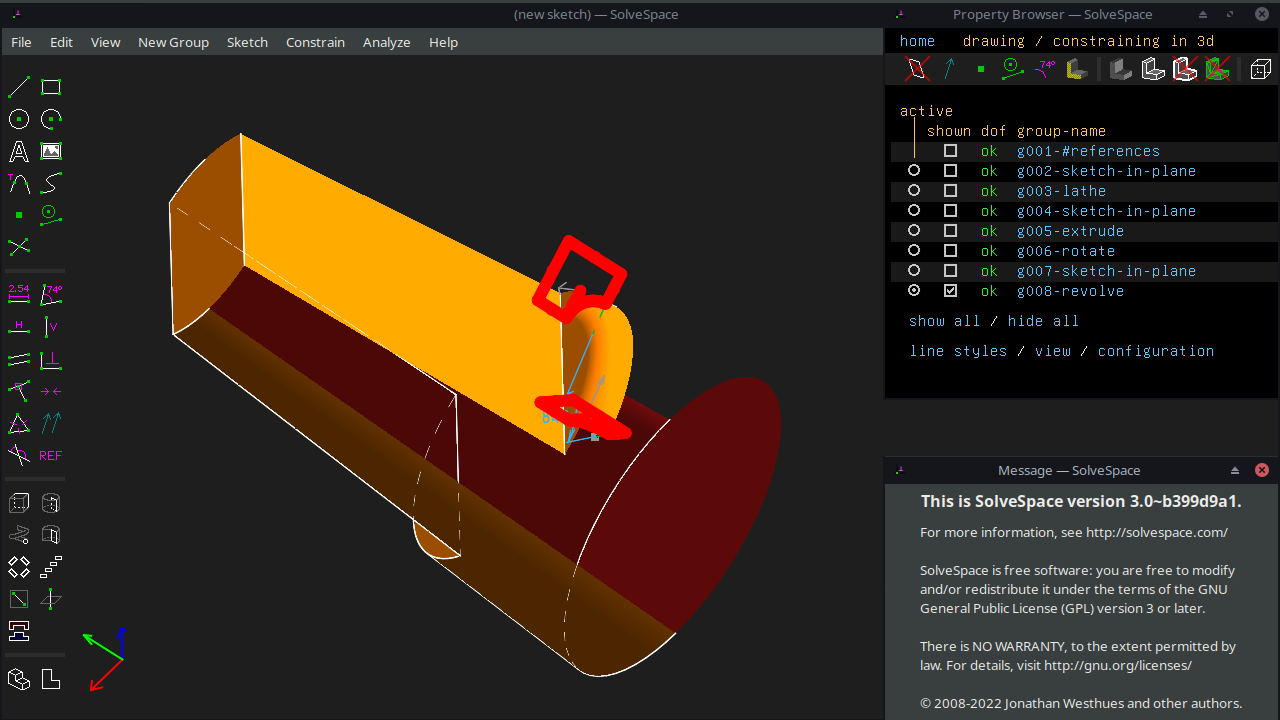
Task: Toggle points visibility with green square icon
Action: (981, 68)
